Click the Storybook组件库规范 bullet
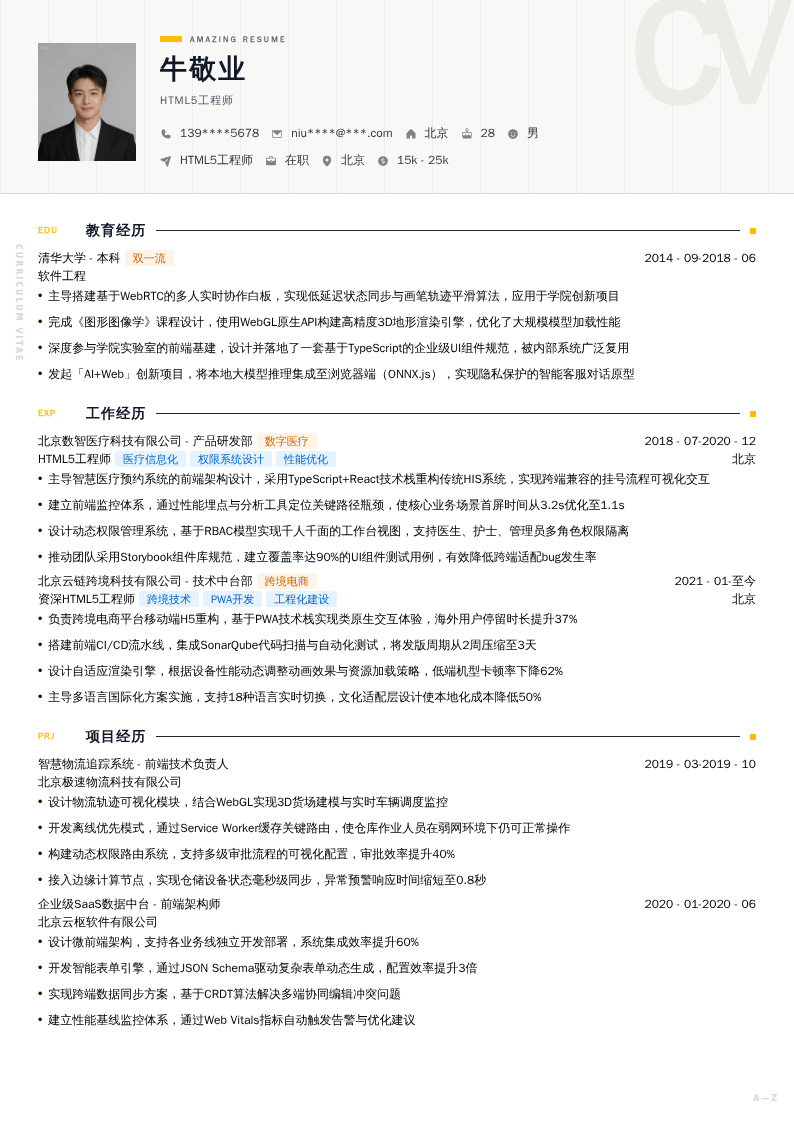The height and width of the screenshot is (1123, 794). click(x=322, y=556)
